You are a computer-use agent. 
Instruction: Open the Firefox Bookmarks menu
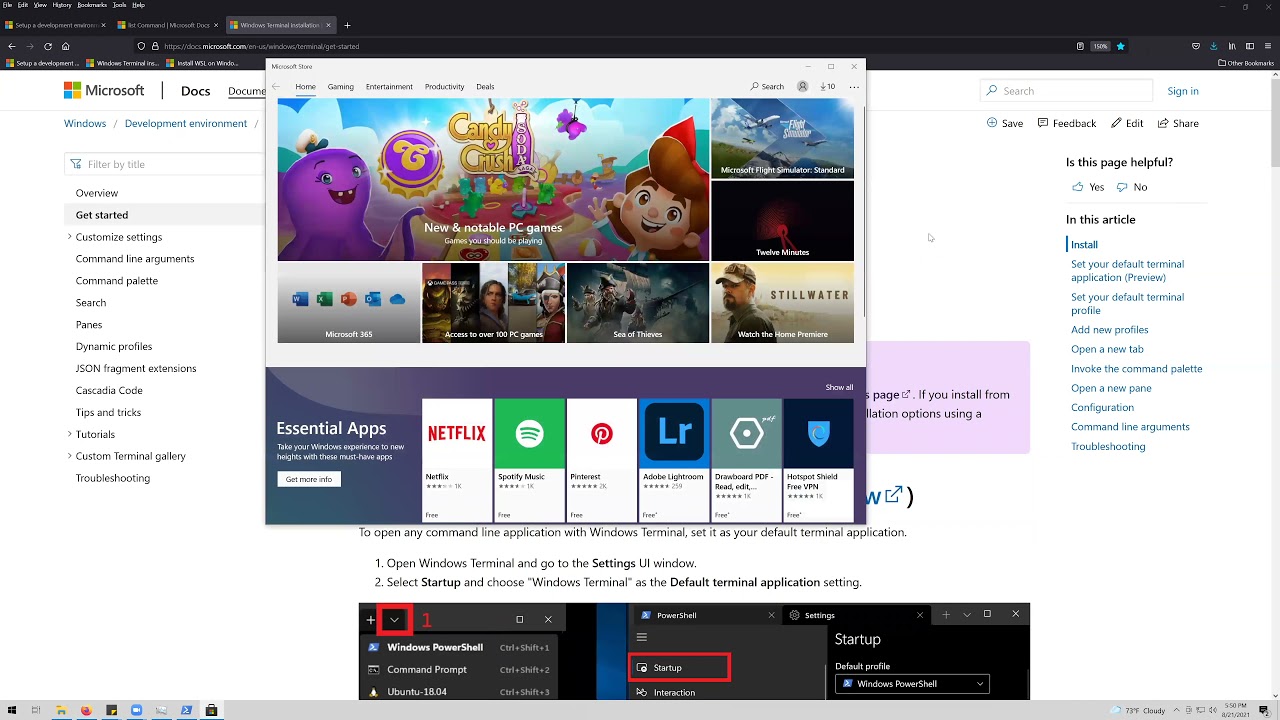(x=92, y=5)
